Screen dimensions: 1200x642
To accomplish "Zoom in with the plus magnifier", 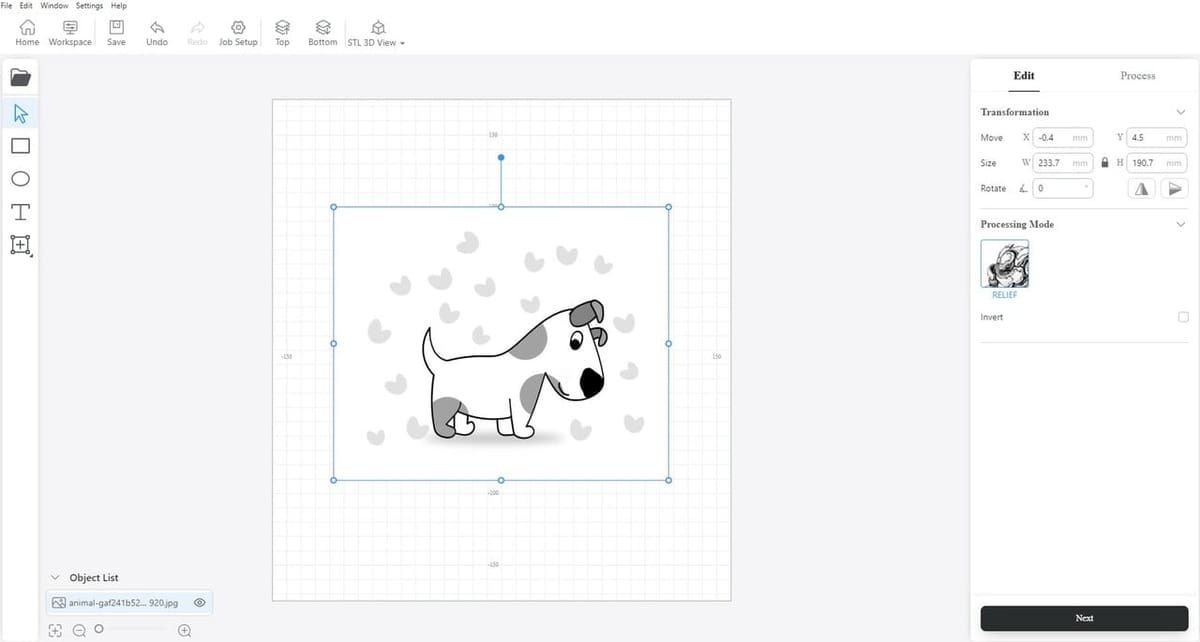I will point(184,630).
